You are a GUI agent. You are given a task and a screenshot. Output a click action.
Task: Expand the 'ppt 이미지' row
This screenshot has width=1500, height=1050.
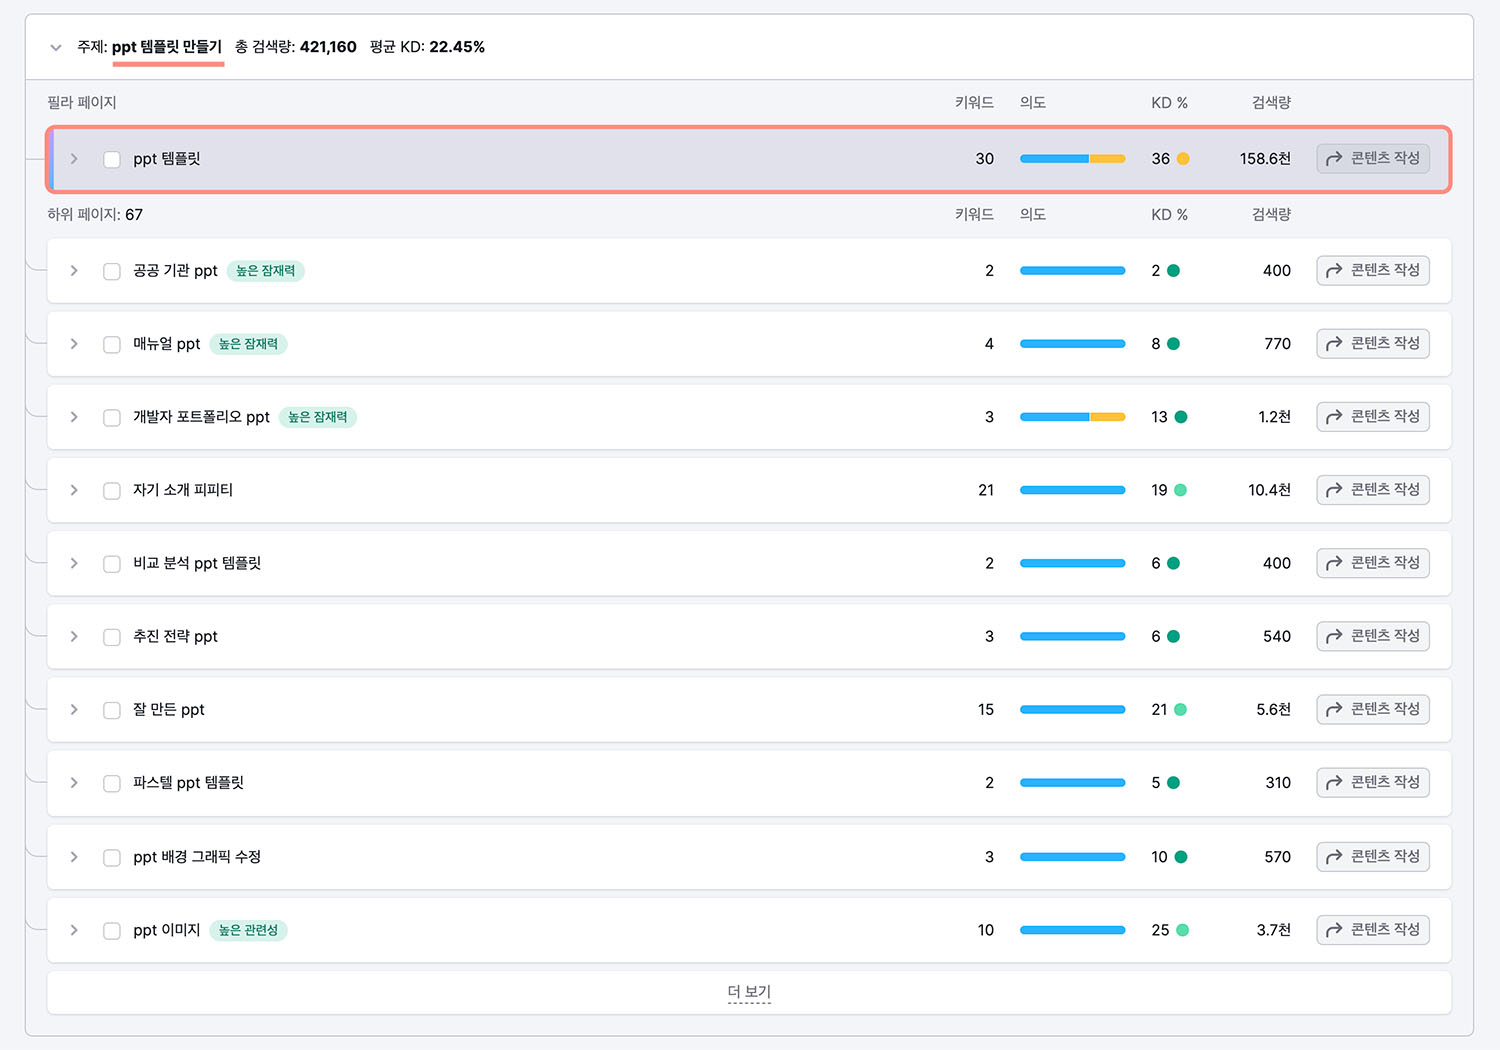tap(74, 930)
